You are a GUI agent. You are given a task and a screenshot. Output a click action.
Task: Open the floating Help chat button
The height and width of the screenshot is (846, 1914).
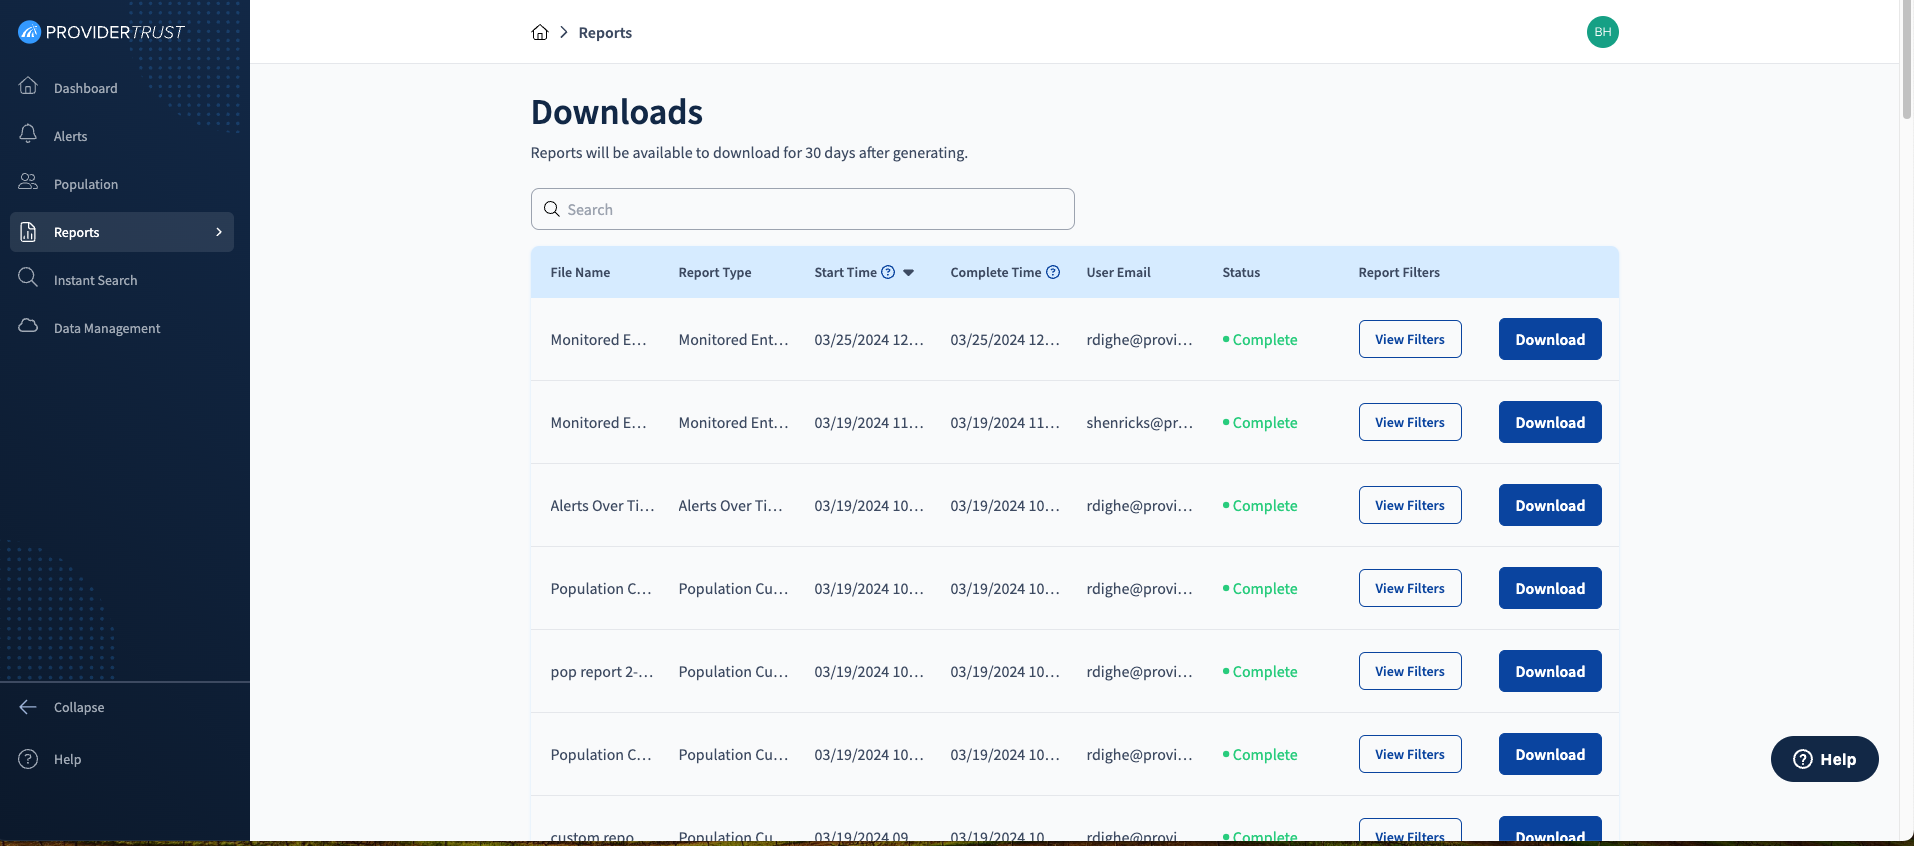pyautogui.click(x=1824, y=759)
